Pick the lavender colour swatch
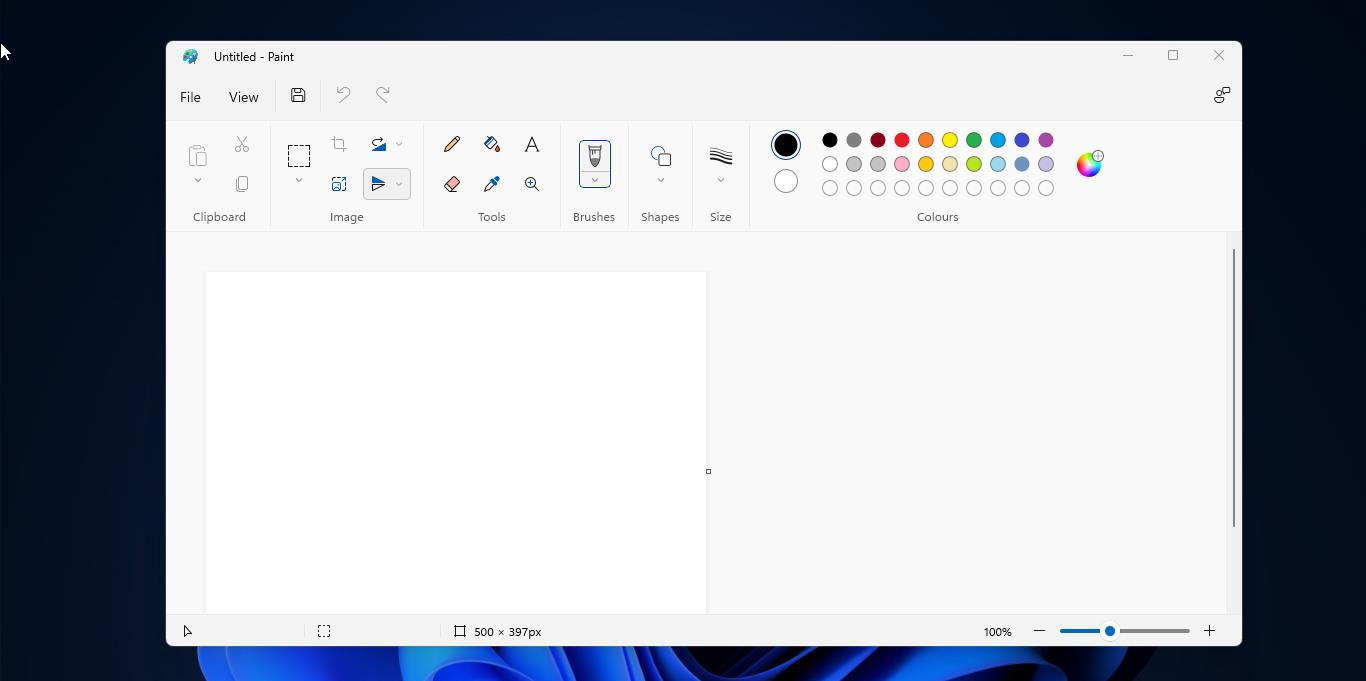Viewport: 1366px width, 681px height. point(1046,164)
